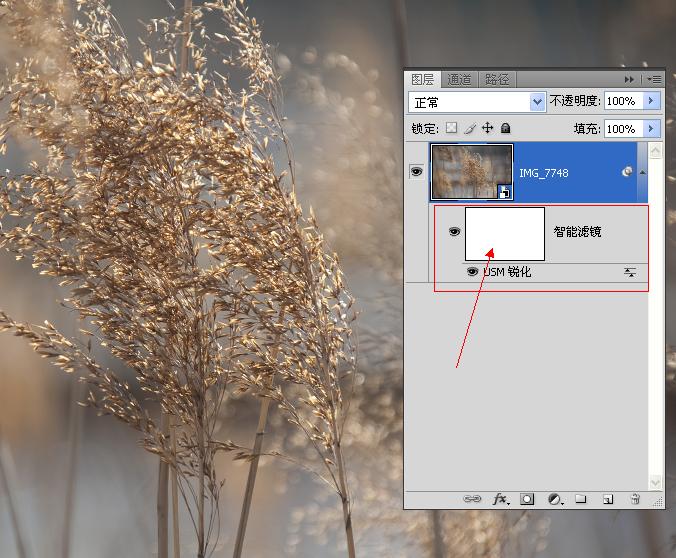Collapse panel with double-arrow icon
Viewport: 676px width, 558px height.
click(x=629, y=80)
